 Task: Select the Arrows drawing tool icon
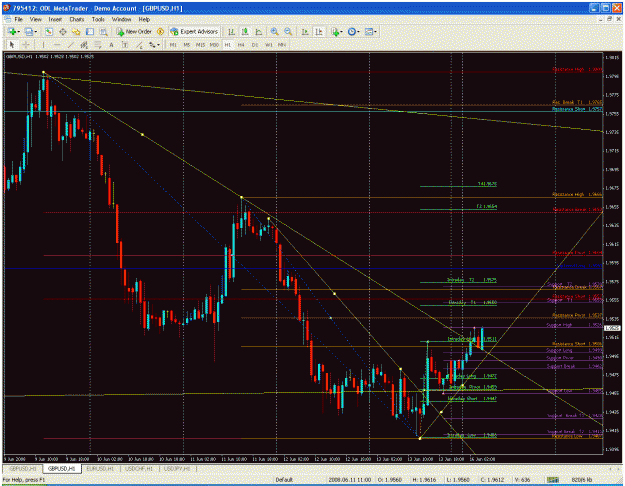point(152,45)
